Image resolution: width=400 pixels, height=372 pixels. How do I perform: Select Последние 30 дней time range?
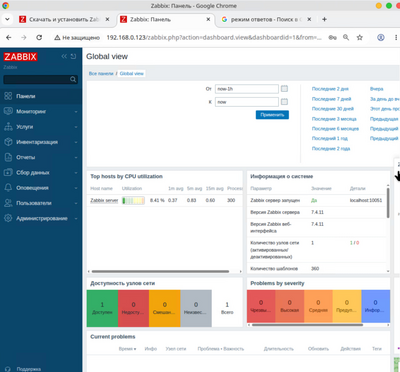[333, 109]
